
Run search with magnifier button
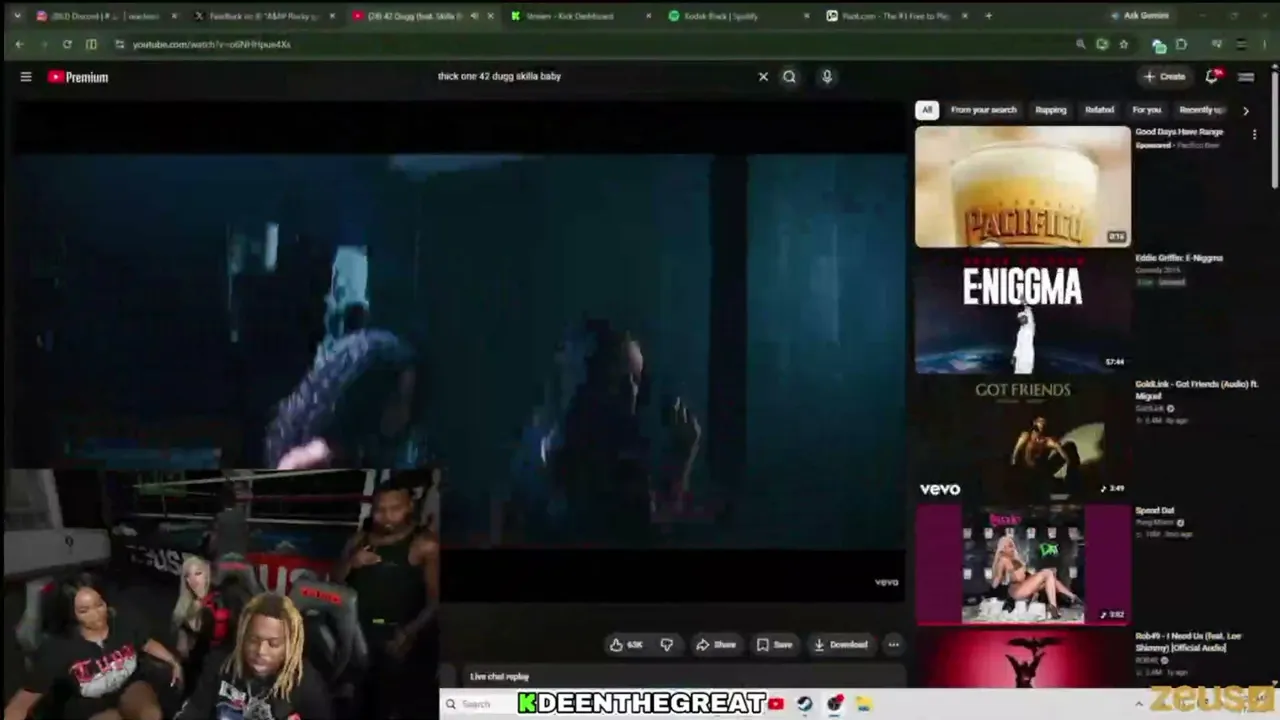(790, 76)
